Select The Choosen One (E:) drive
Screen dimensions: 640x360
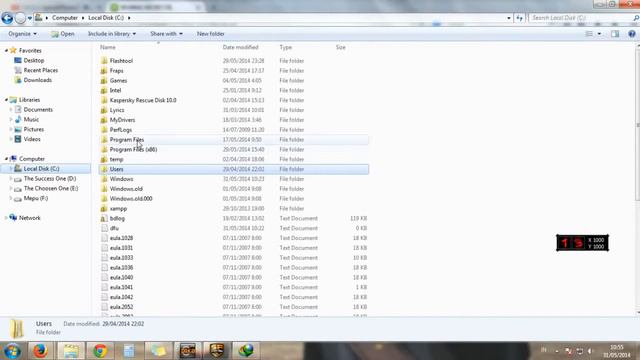[x=51, y=189]
